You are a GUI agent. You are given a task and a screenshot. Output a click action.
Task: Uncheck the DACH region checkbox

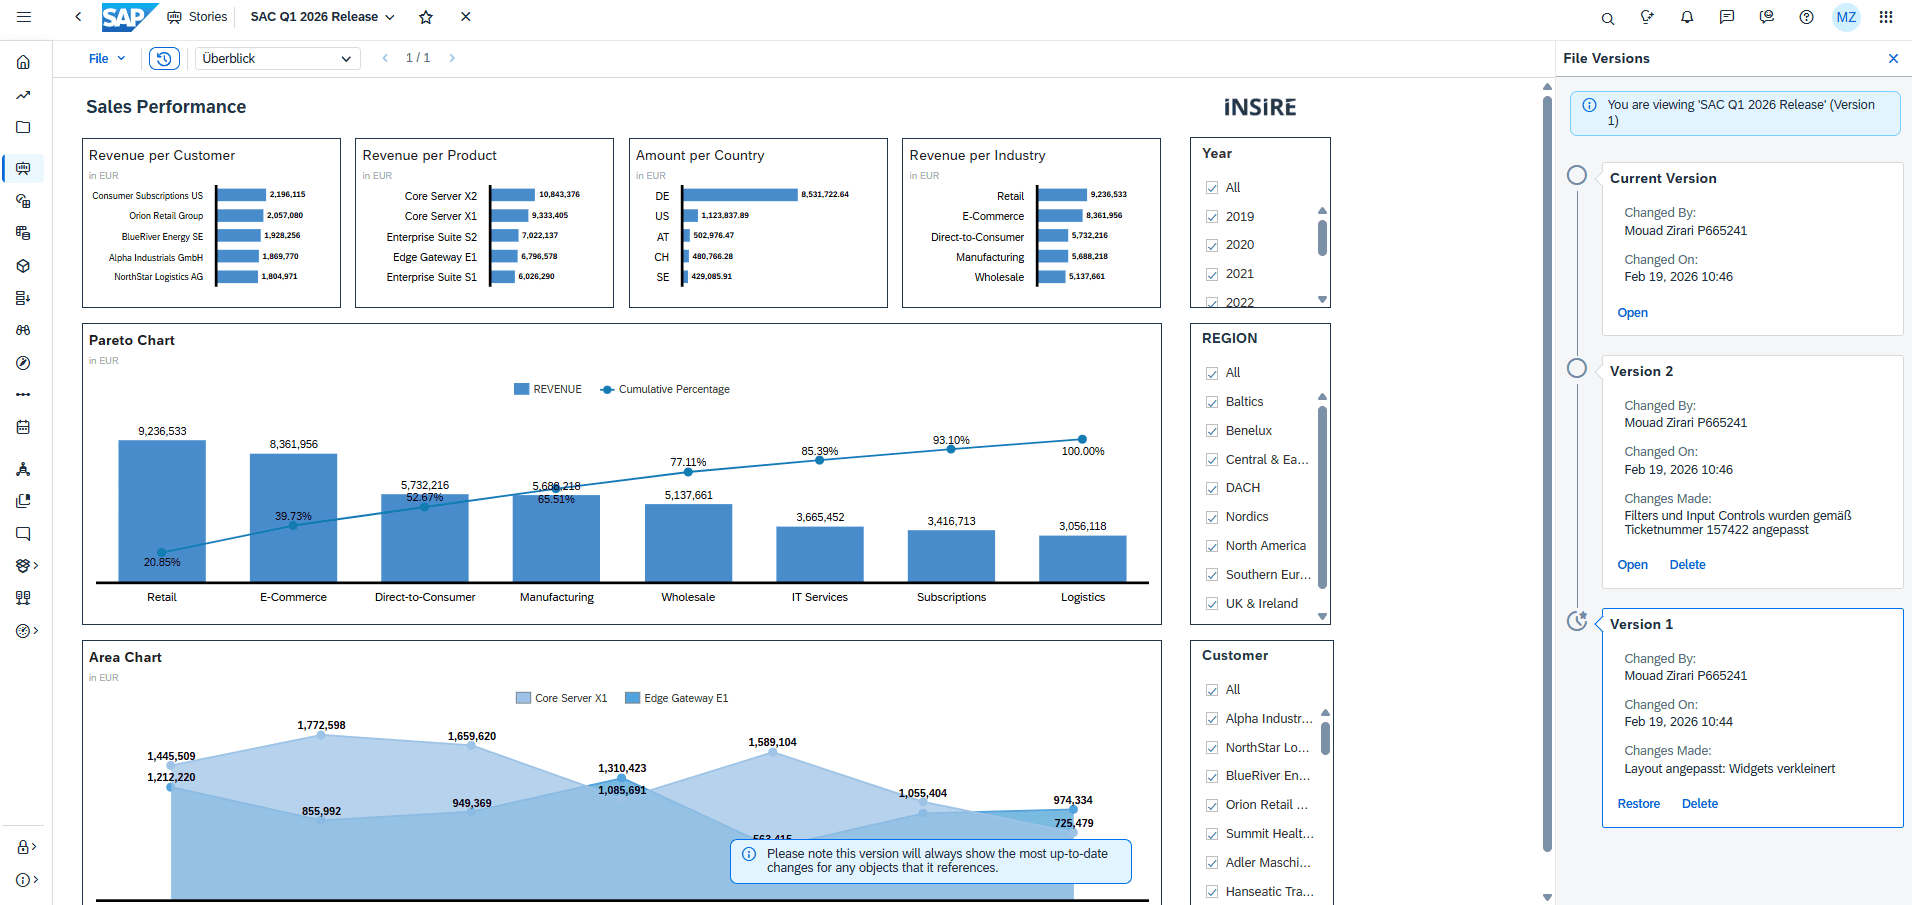tap(1212, 488)
